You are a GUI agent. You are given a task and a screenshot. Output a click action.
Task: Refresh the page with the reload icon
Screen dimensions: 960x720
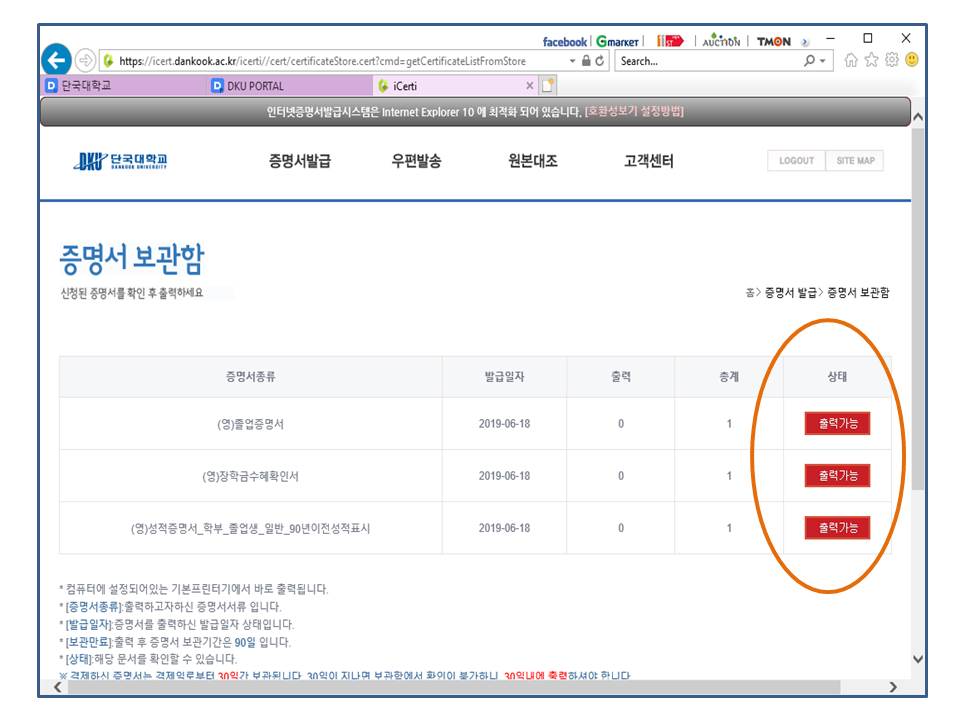tap(600, 61)
